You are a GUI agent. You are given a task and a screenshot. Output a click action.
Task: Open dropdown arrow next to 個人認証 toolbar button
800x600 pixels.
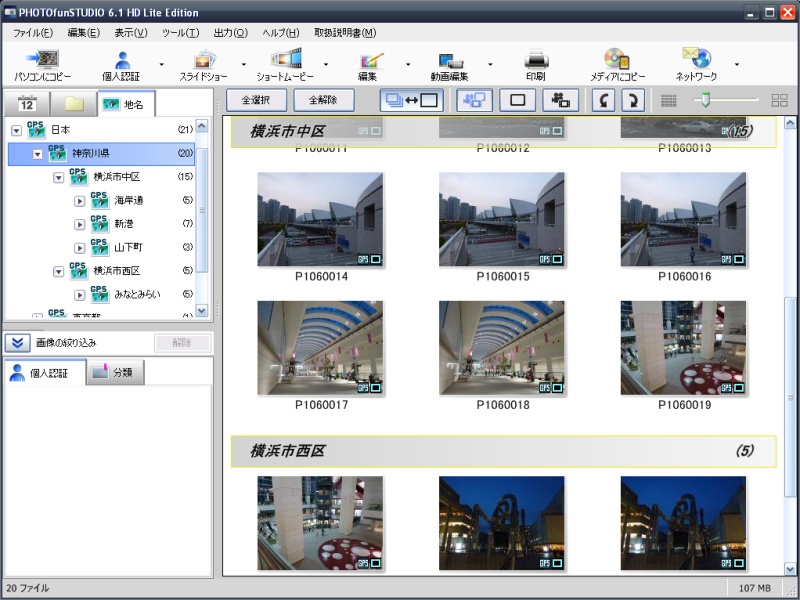161,65
